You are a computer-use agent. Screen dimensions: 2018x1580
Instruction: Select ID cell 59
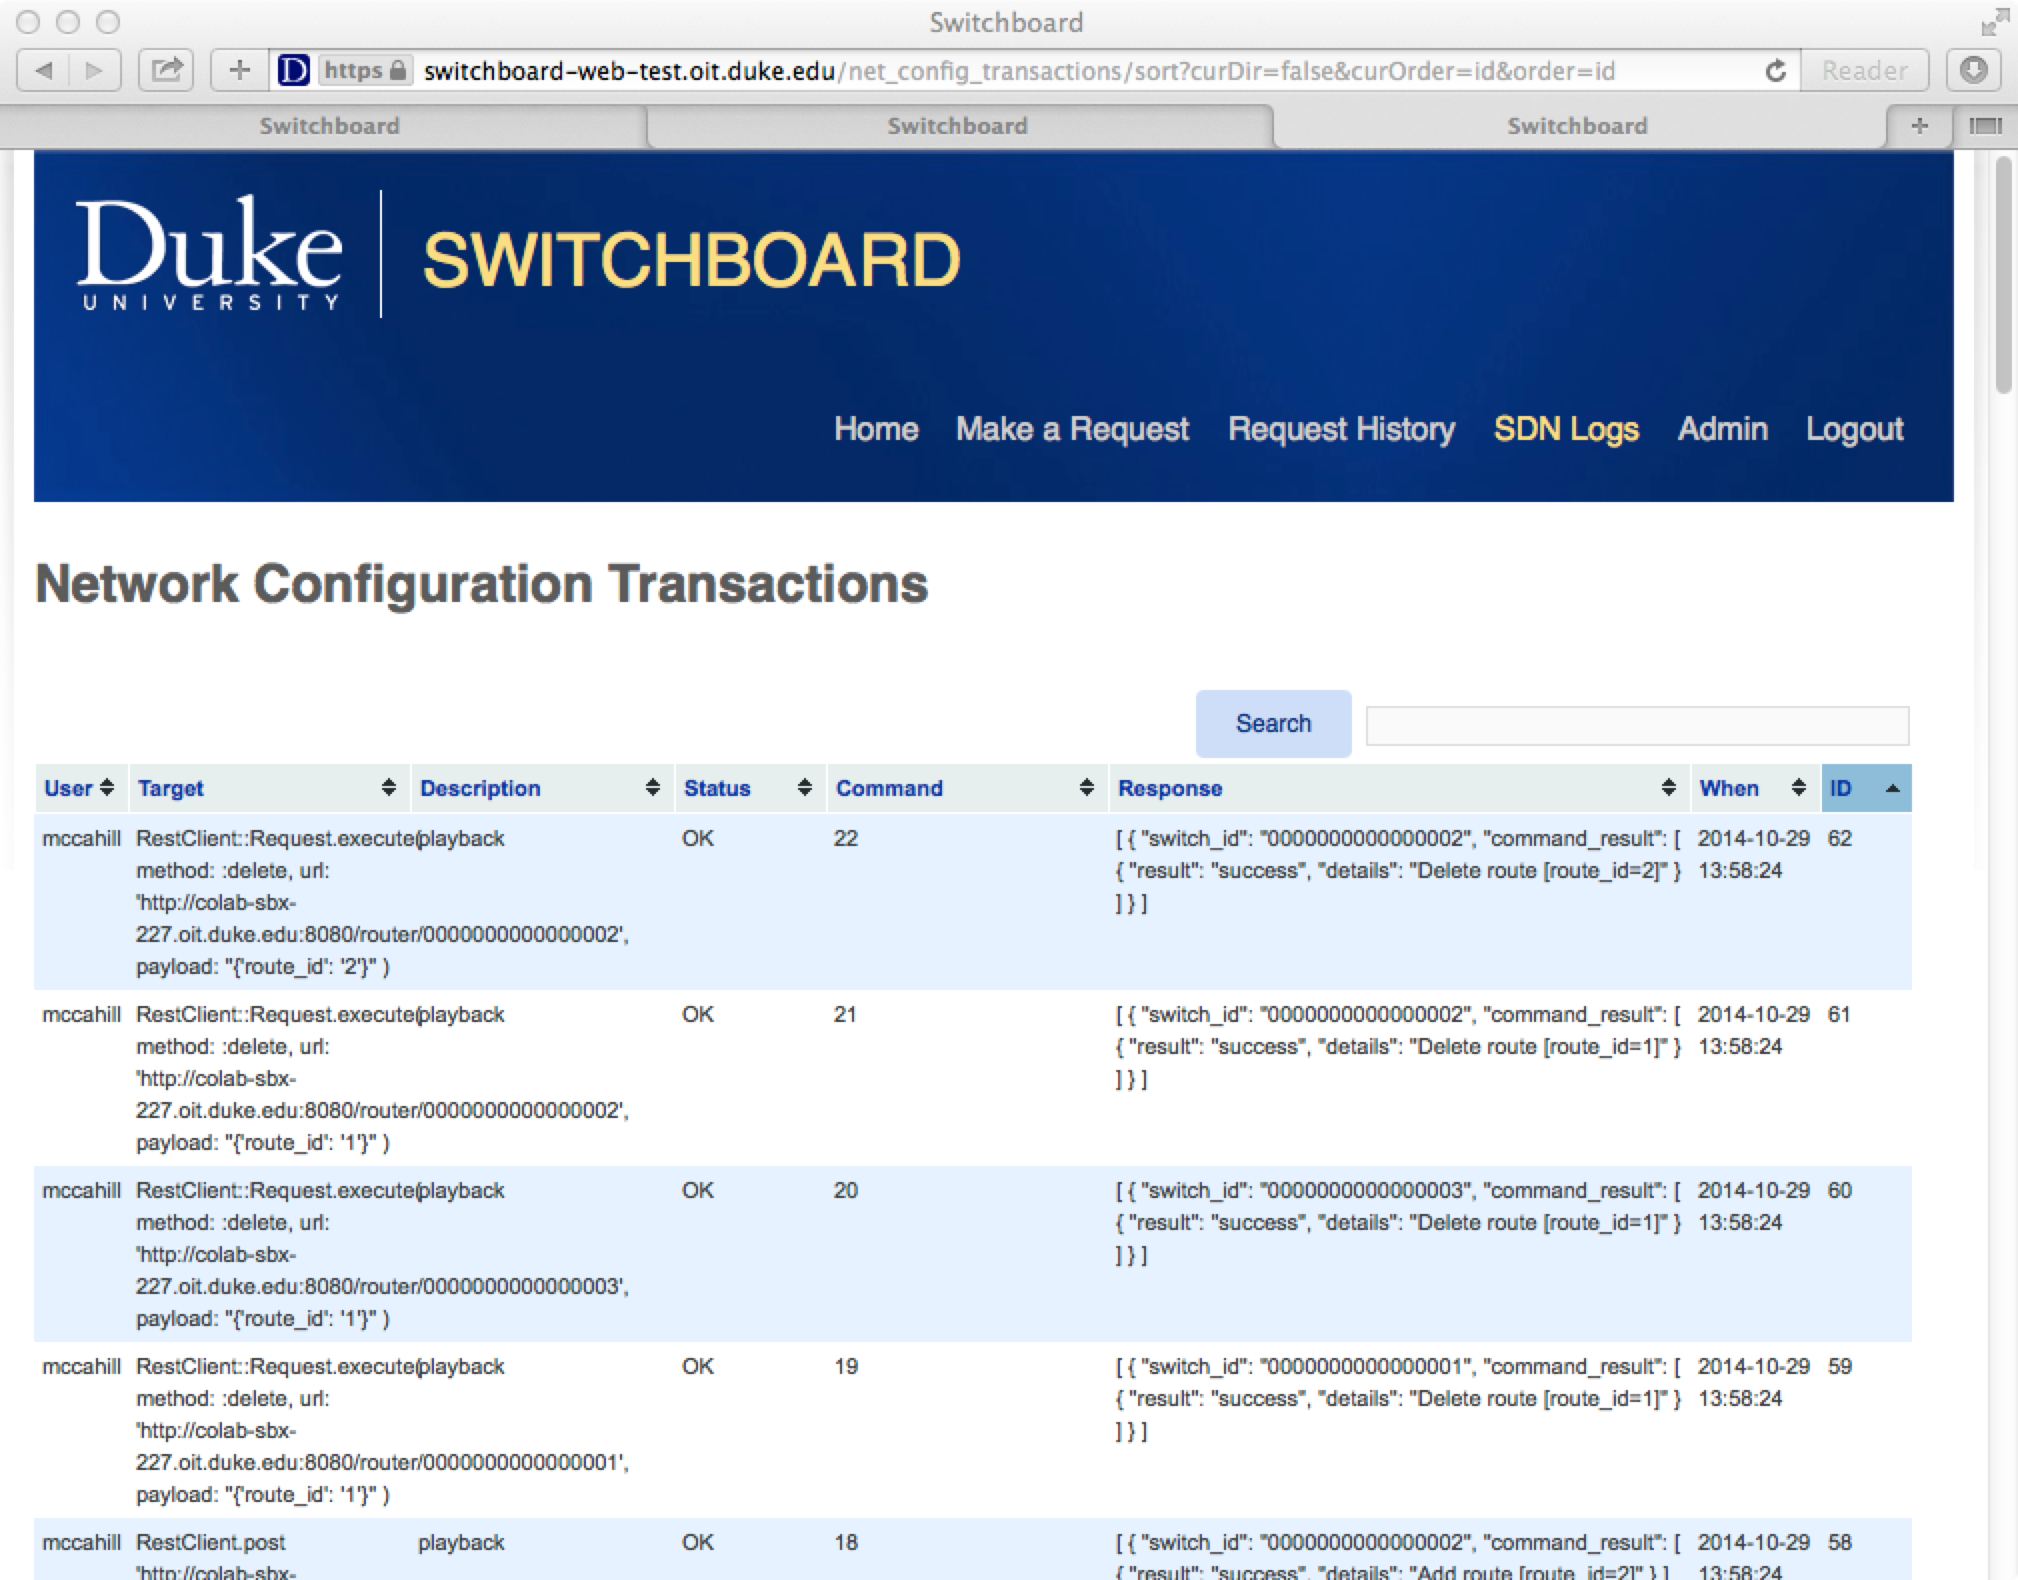tap(1840, 1366)
